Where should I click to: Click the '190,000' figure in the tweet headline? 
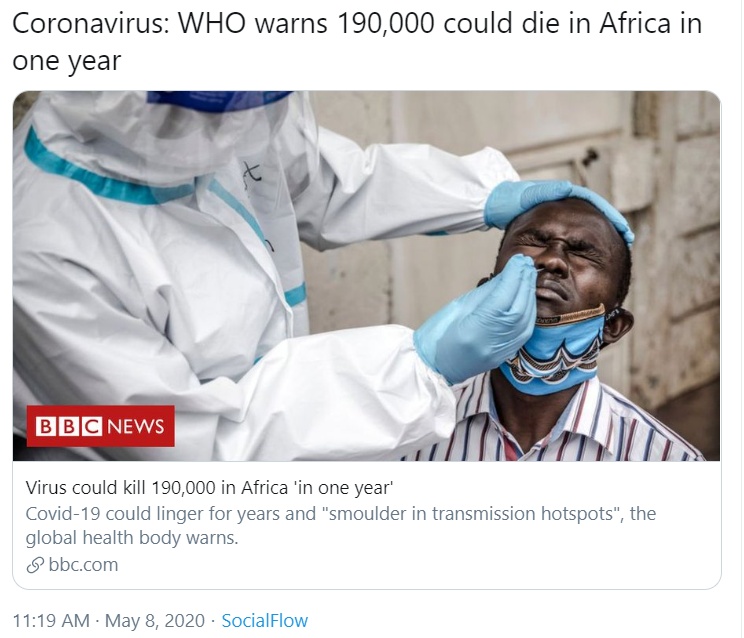click(x=386, y=24)
